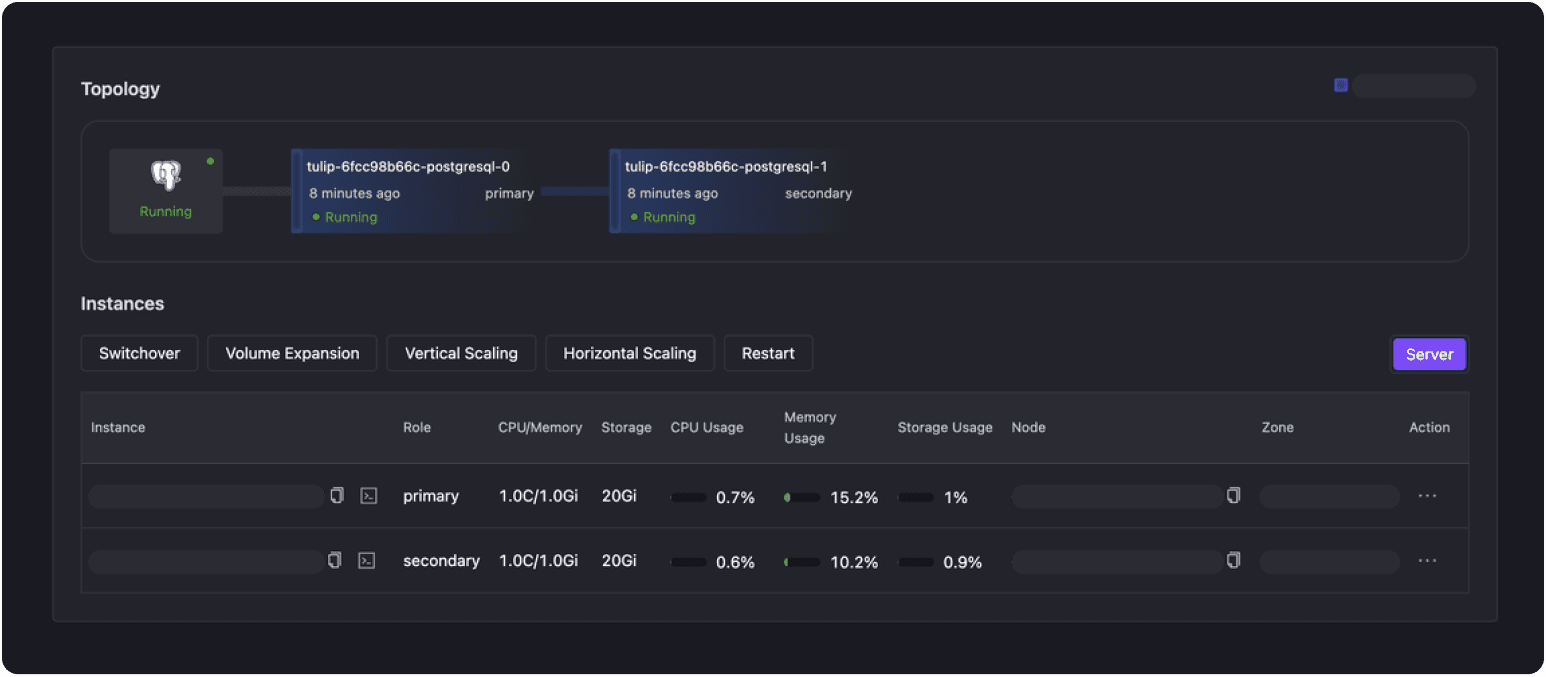This screenshot has height=677, width=1546.
Task: Open terminal for the primary instance
Action: [368, 496]
